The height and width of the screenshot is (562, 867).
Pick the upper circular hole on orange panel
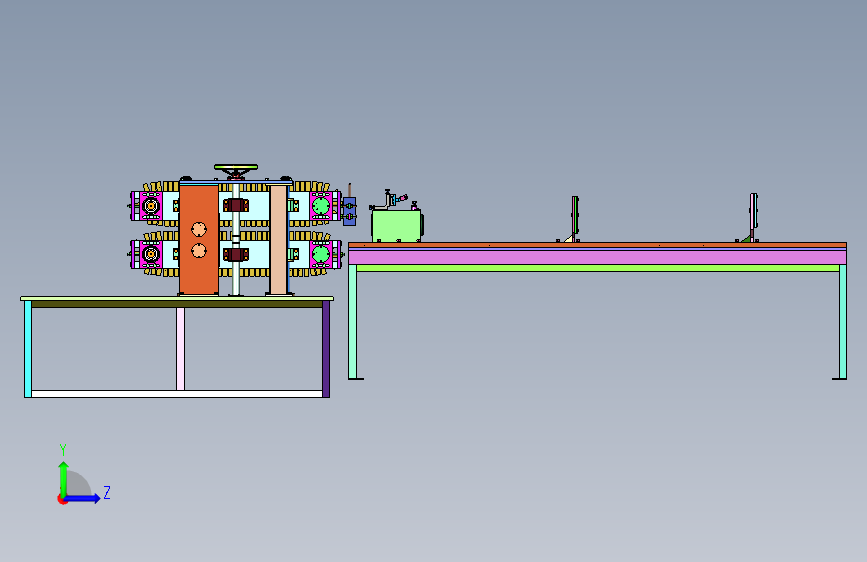tap(199, 229)
